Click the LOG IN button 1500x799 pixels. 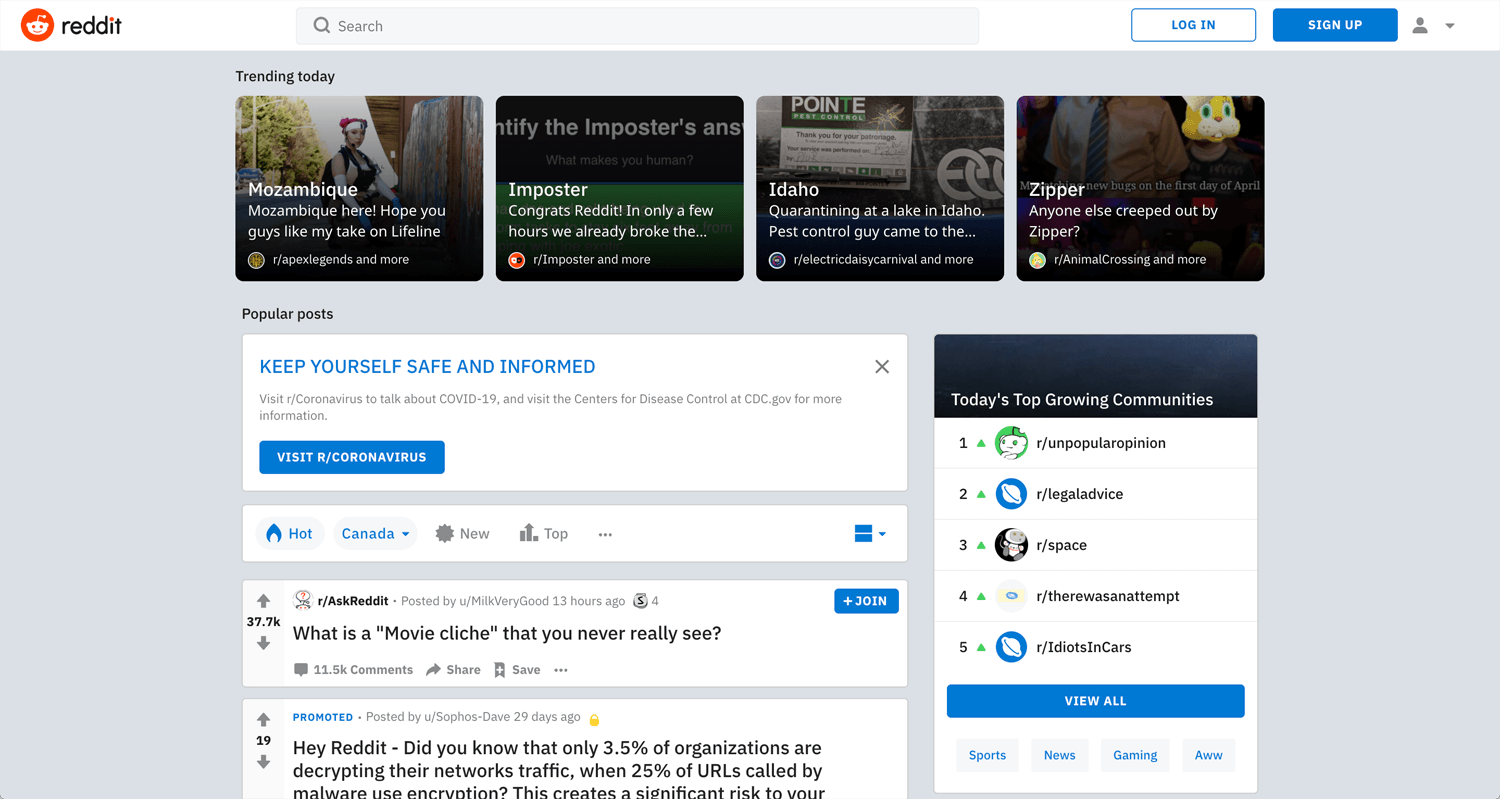pyautogui.click(x=1193, y=25)
